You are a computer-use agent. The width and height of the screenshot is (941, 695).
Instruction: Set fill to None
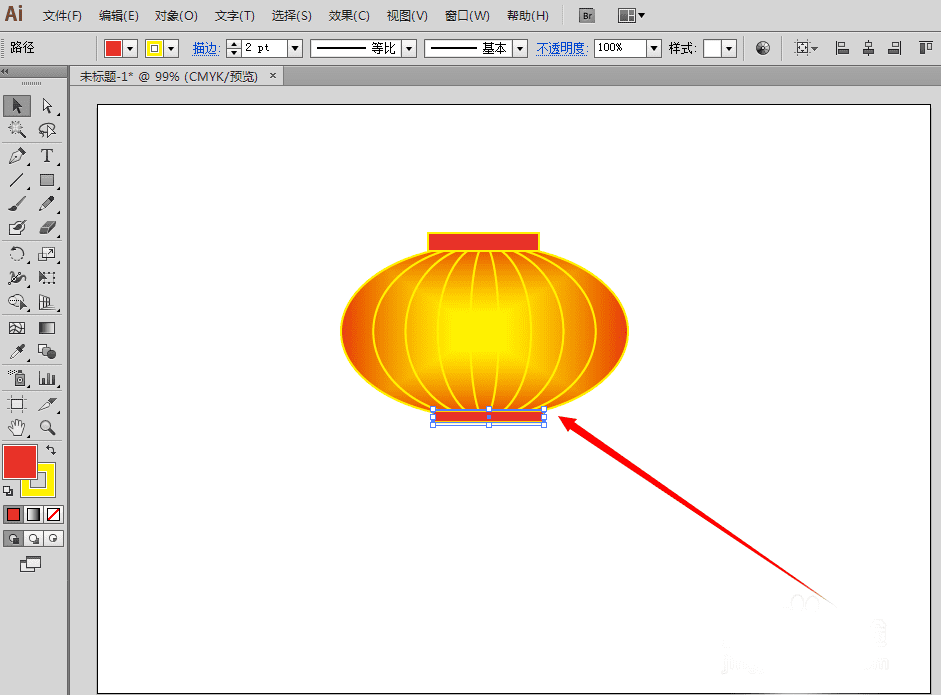point(53,514)
